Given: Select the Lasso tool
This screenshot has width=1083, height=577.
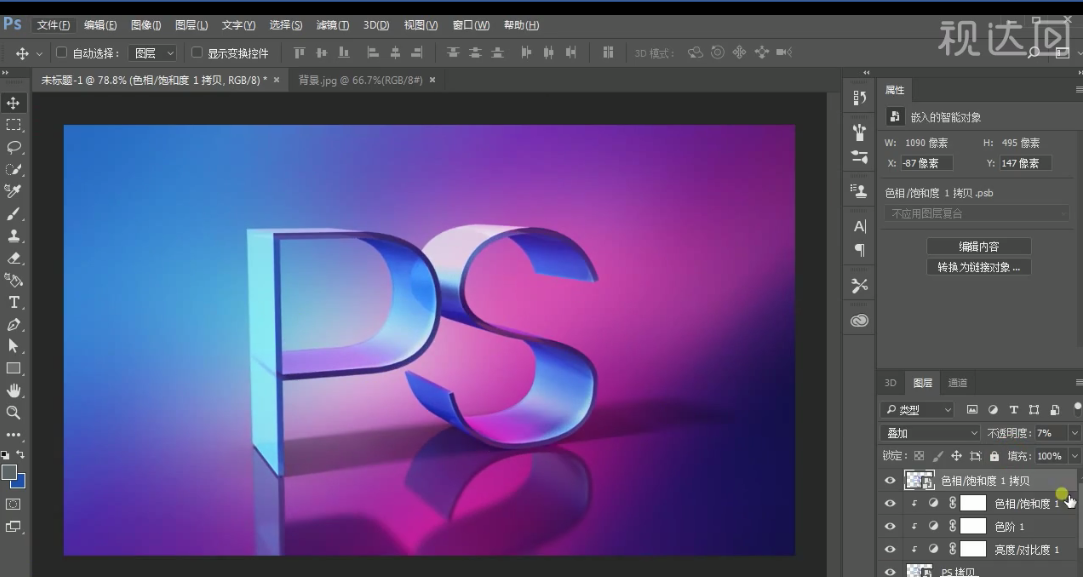Looking at the screenshot, I should [13, 147].
